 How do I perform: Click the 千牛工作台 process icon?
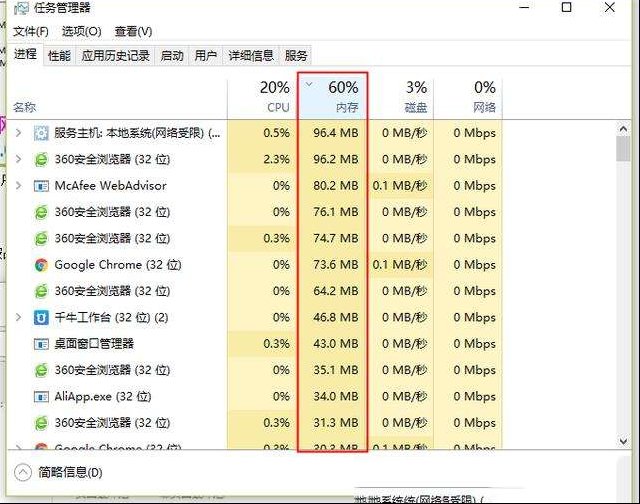coord(41,318)
